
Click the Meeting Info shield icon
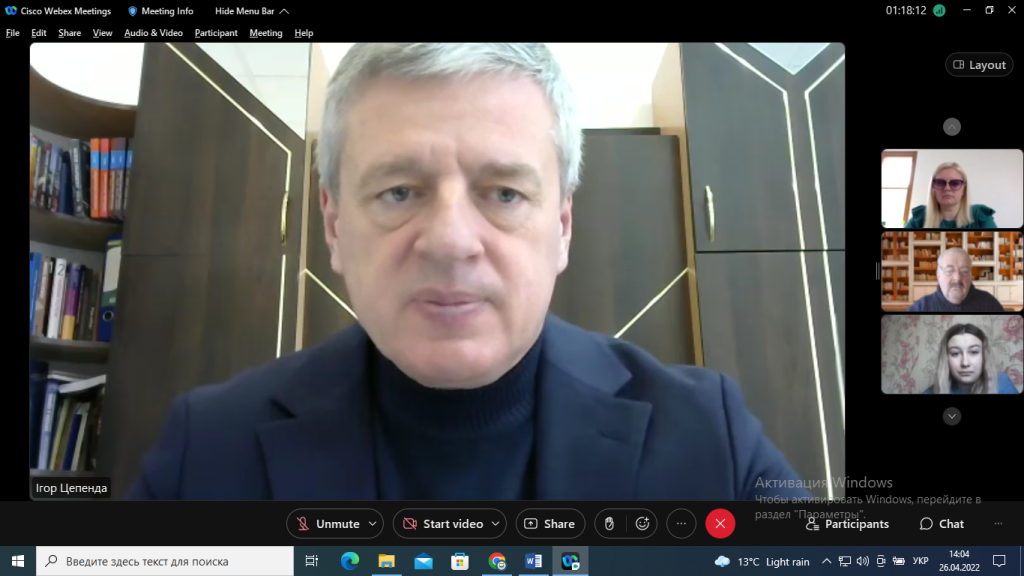133,11
